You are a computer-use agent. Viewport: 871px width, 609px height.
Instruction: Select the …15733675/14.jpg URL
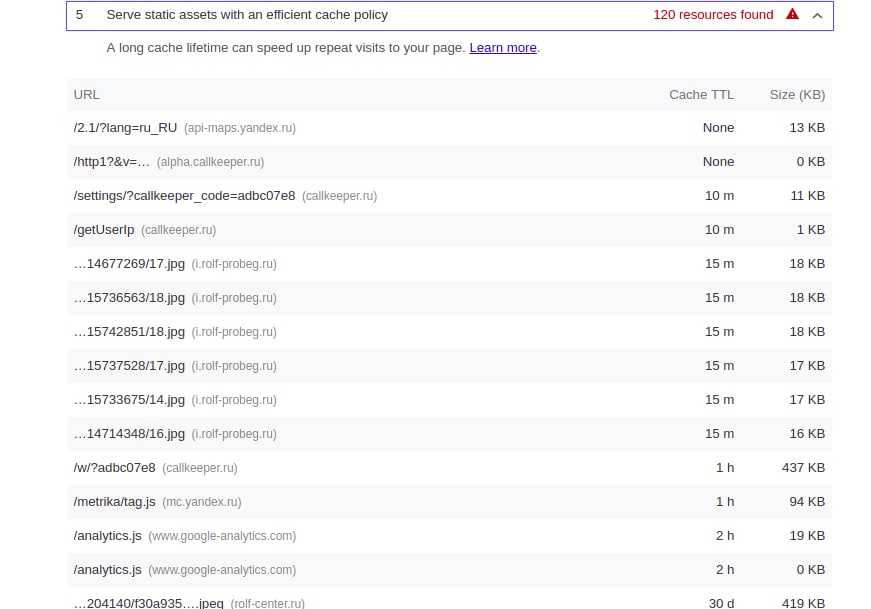pyautogui.click(x=129, y=400)
